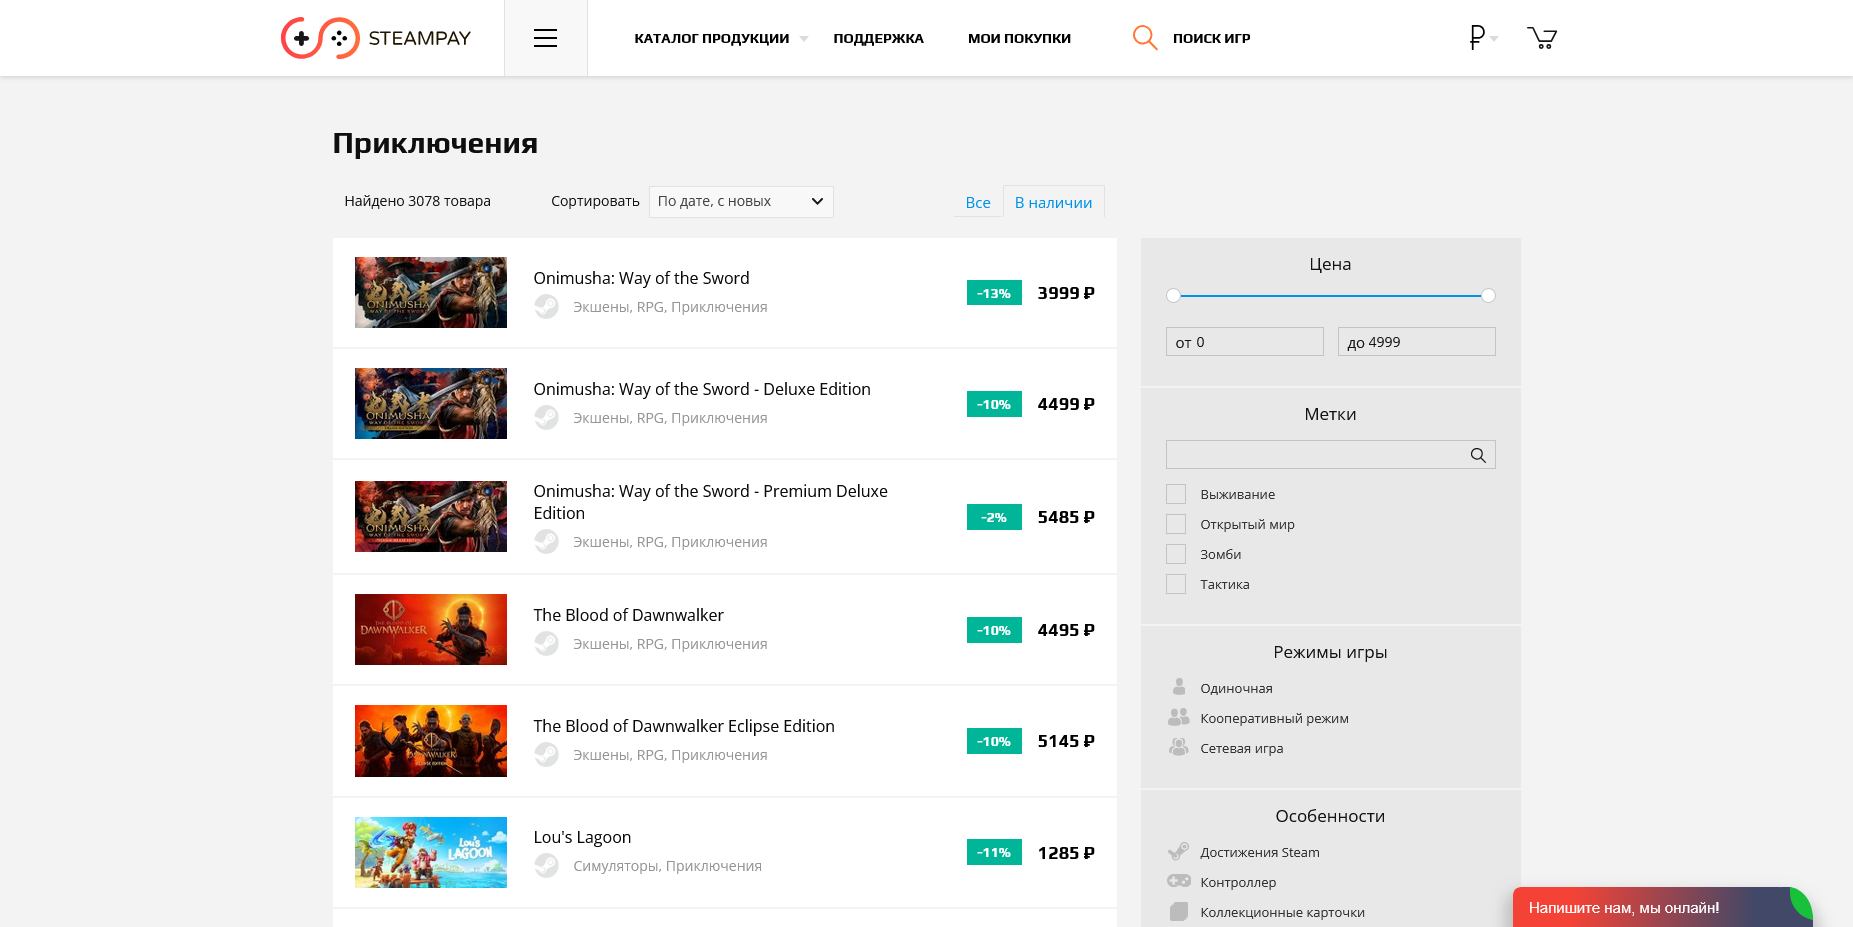Filter by Достижения Steam feature

point(1260,852)
